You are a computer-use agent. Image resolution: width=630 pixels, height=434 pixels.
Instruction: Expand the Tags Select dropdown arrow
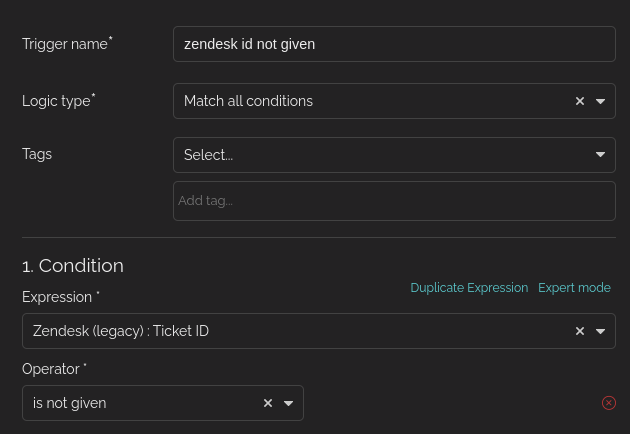(600, 155)
